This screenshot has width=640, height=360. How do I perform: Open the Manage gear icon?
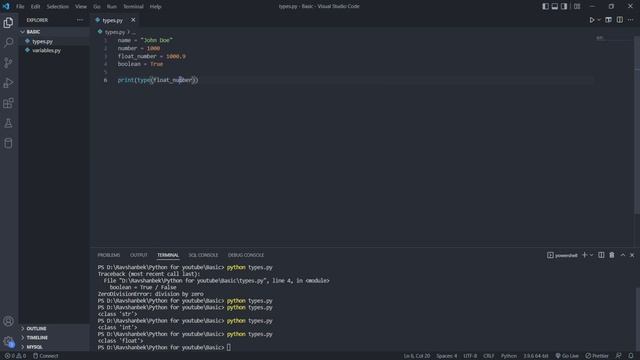[x=8, y=341]
